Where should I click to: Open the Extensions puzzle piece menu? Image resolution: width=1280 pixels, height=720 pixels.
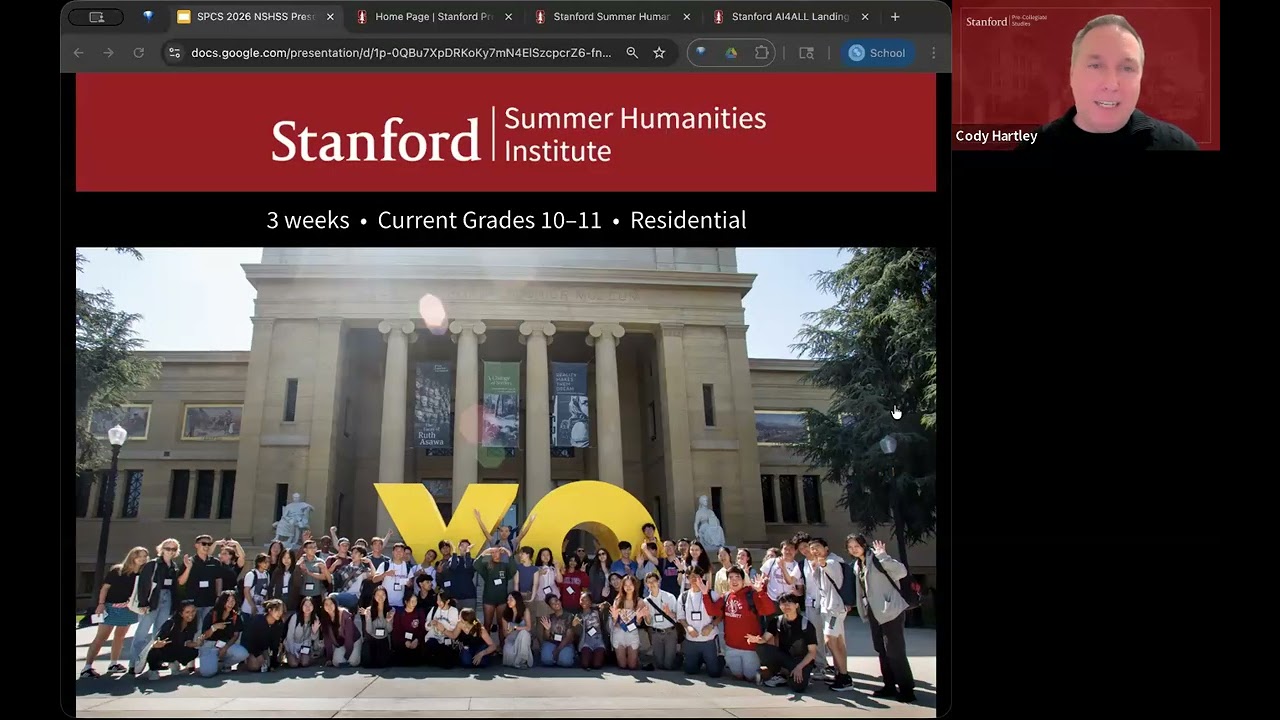point(762,53)
